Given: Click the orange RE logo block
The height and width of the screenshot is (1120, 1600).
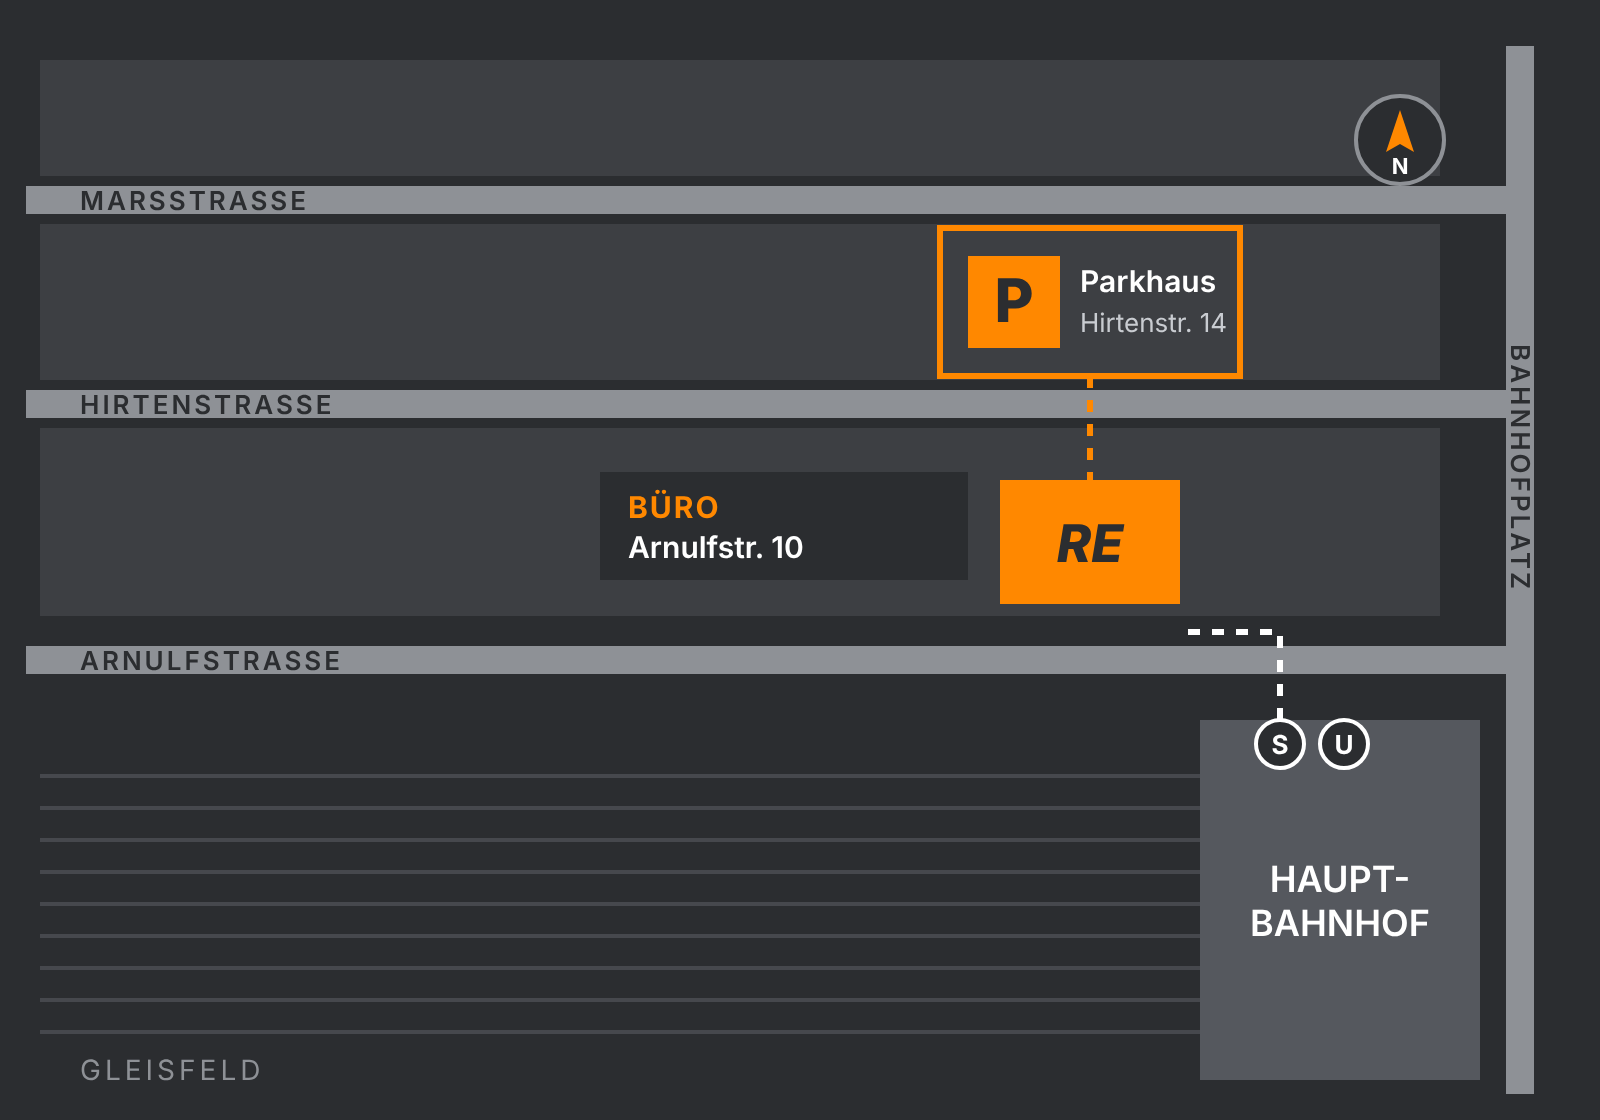Looking at the screenshot, I should (x=1090, y=542).
